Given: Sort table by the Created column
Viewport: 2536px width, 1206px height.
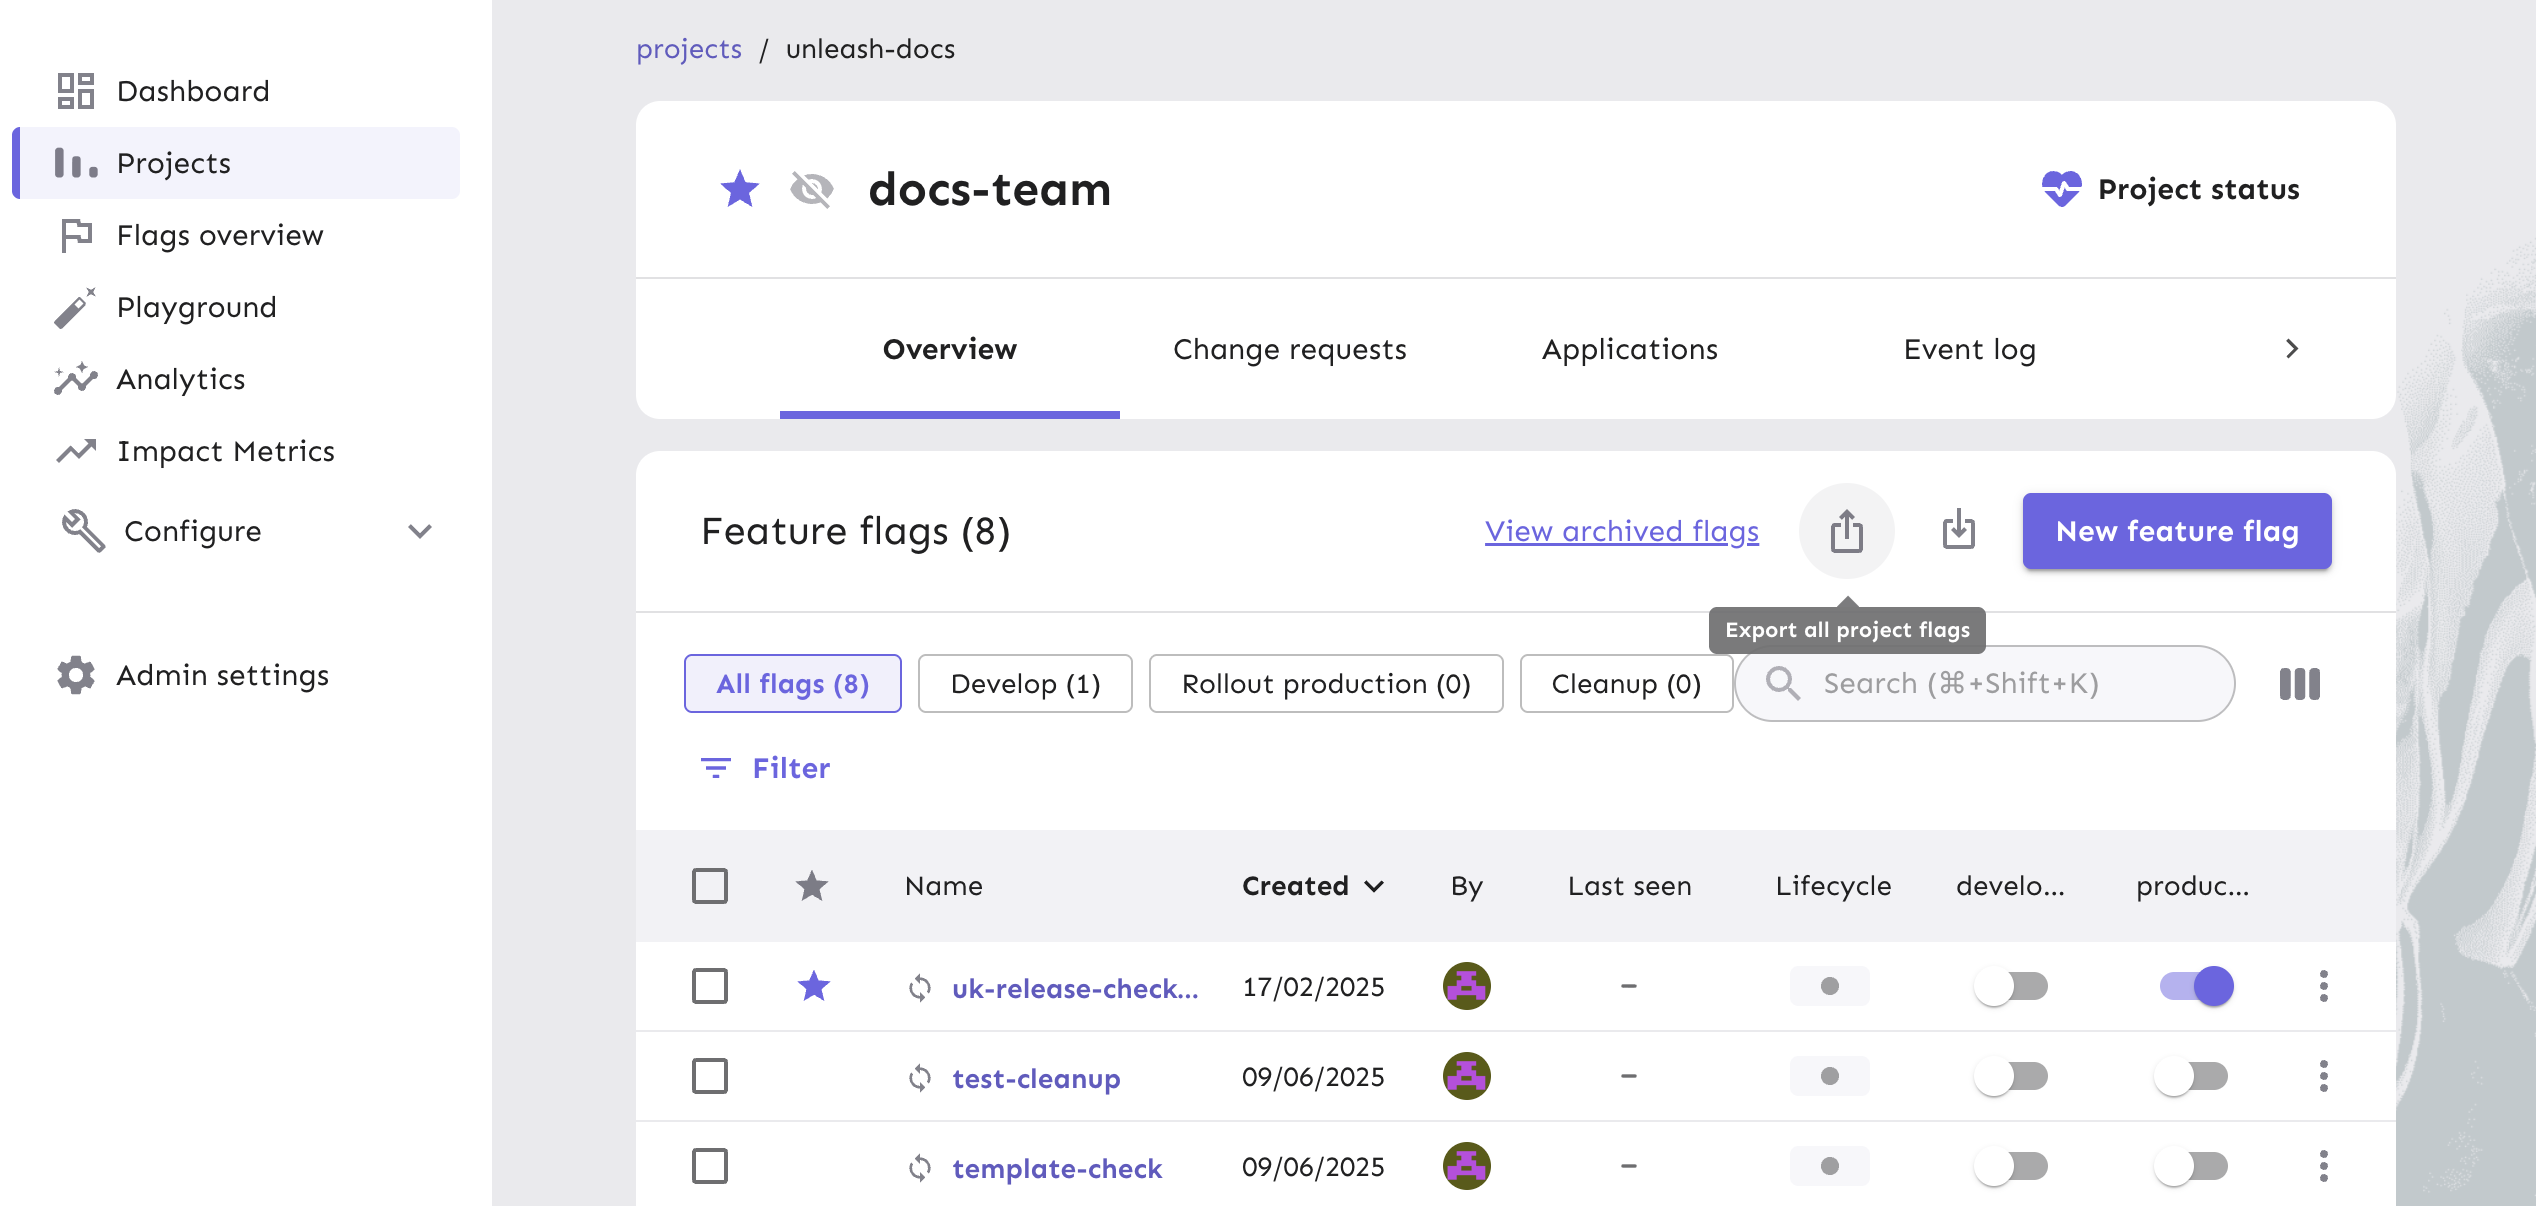Looking at the screenshot, I should coord(1313,886).
